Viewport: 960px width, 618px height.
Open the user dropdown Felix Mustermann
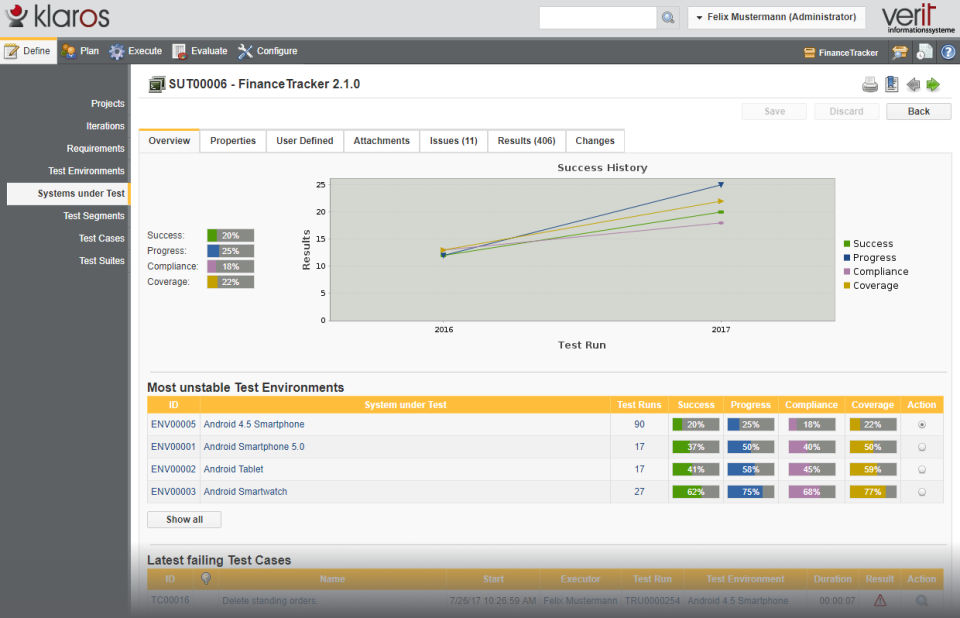coord(776,17)
